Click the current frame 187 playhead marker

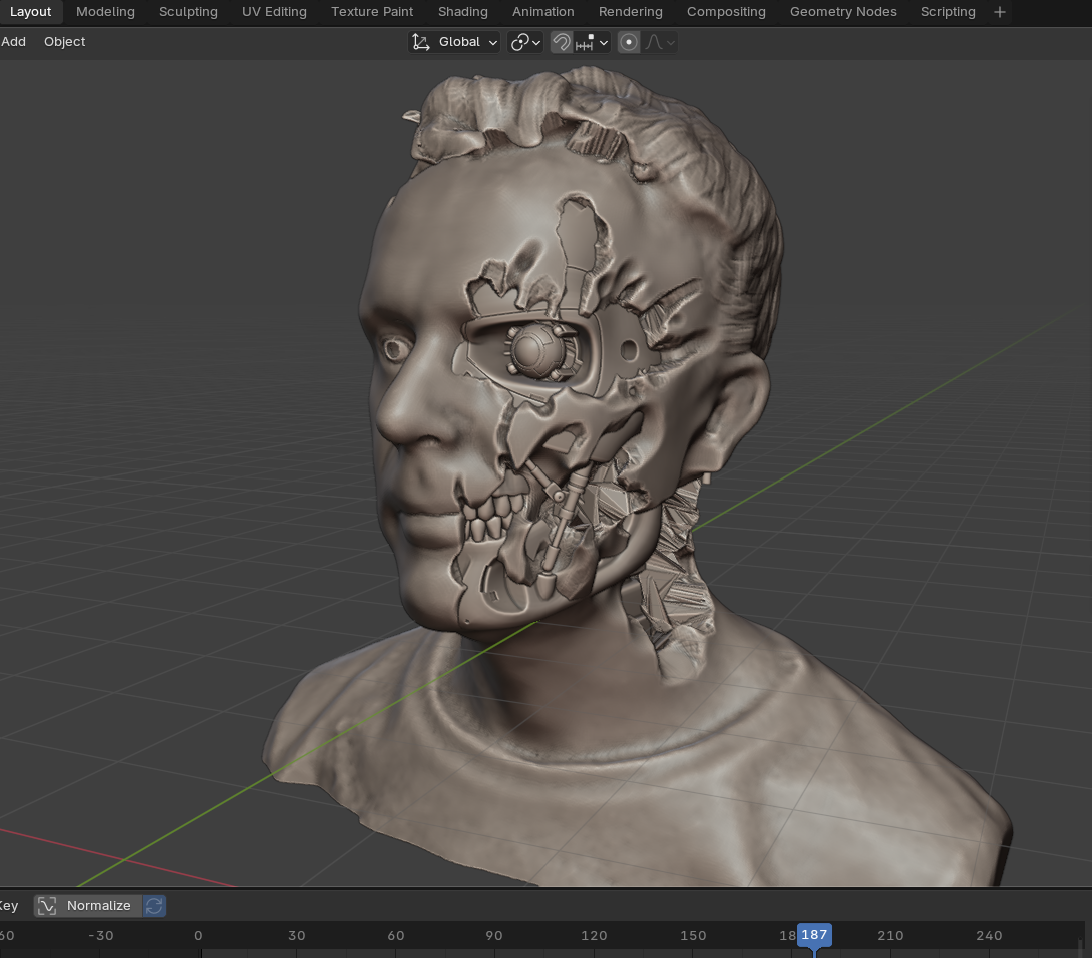pos(814,936)
